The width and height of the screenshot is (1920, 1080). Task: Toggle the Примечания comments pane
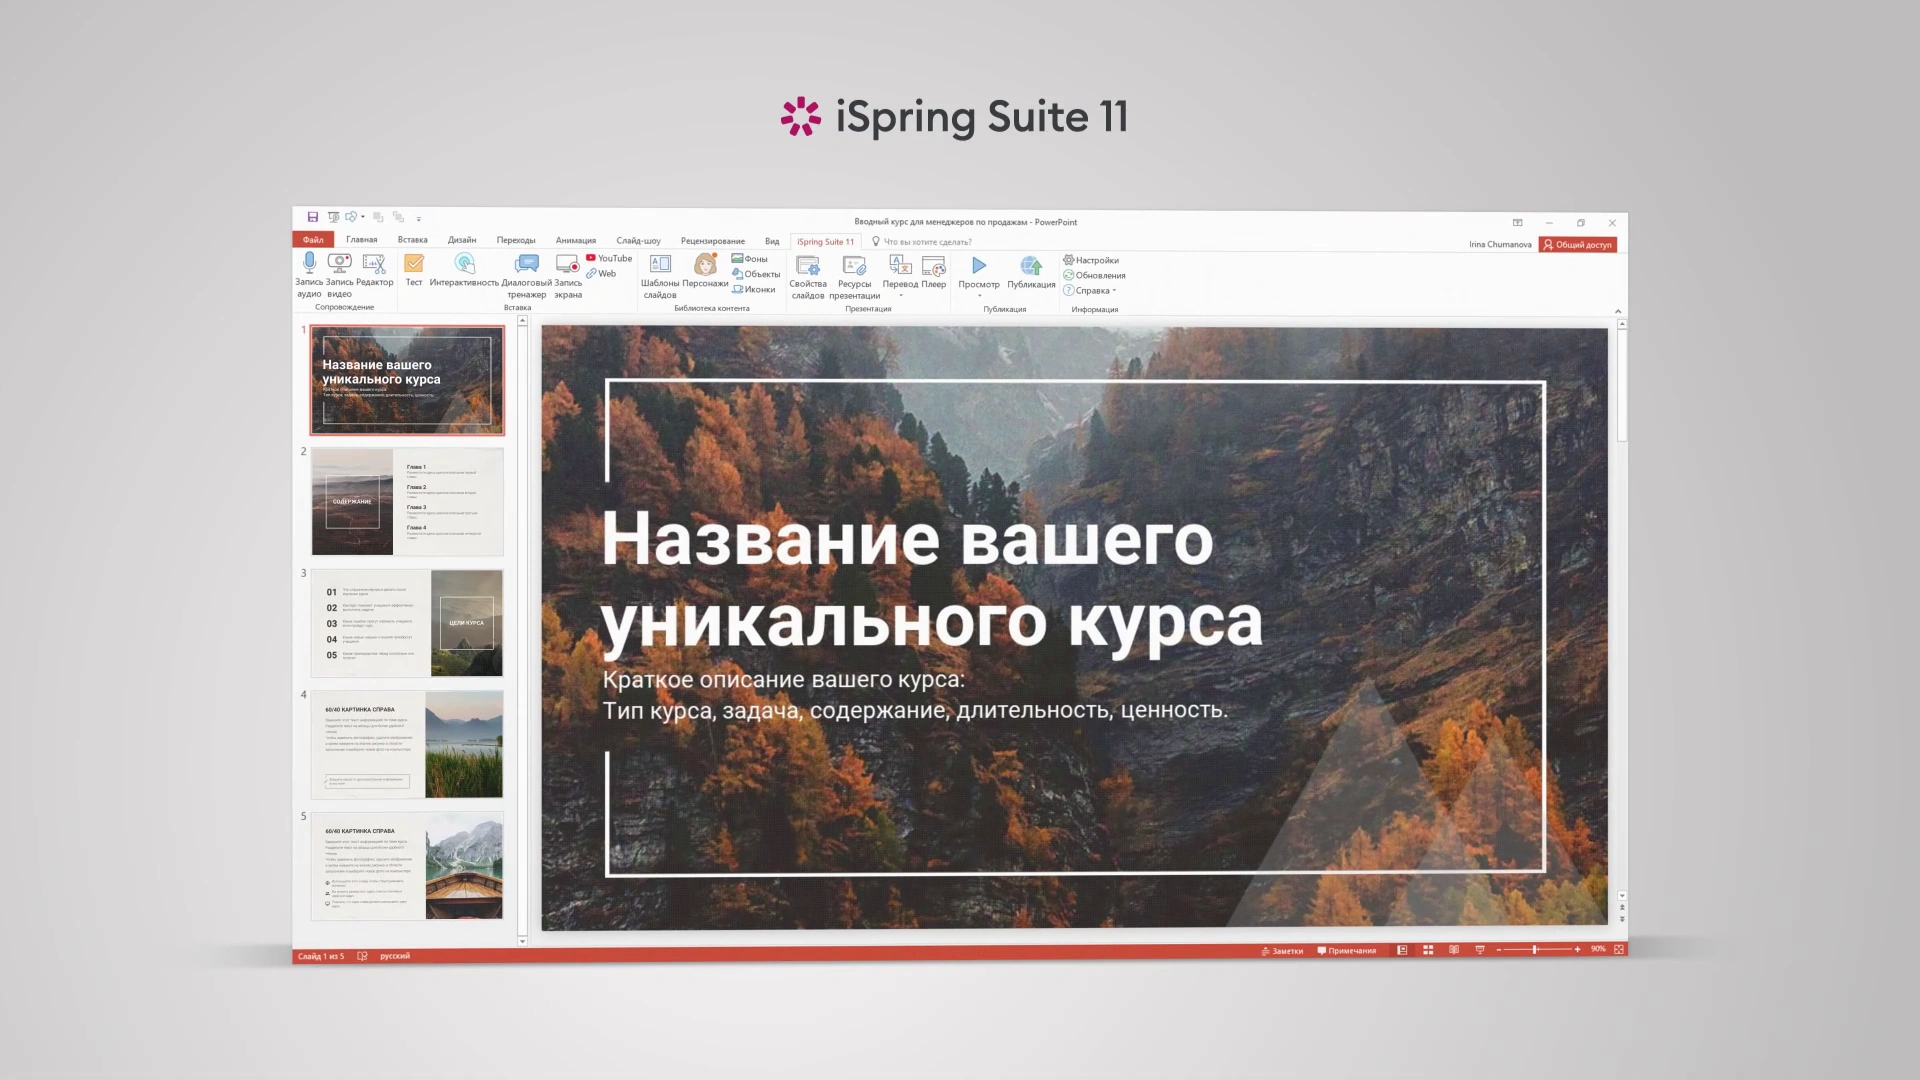1347,951
